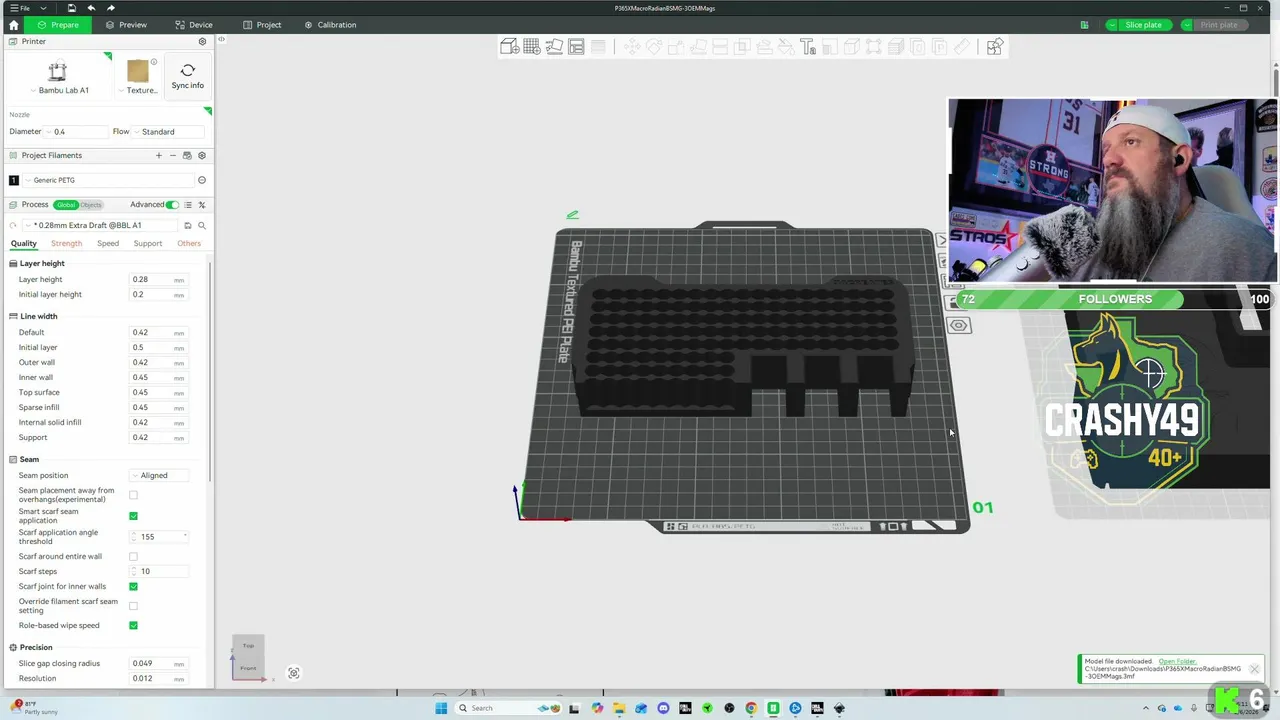Click Arrange all objects icon
Screen dimensions: 1280x720
pos(576,46)
